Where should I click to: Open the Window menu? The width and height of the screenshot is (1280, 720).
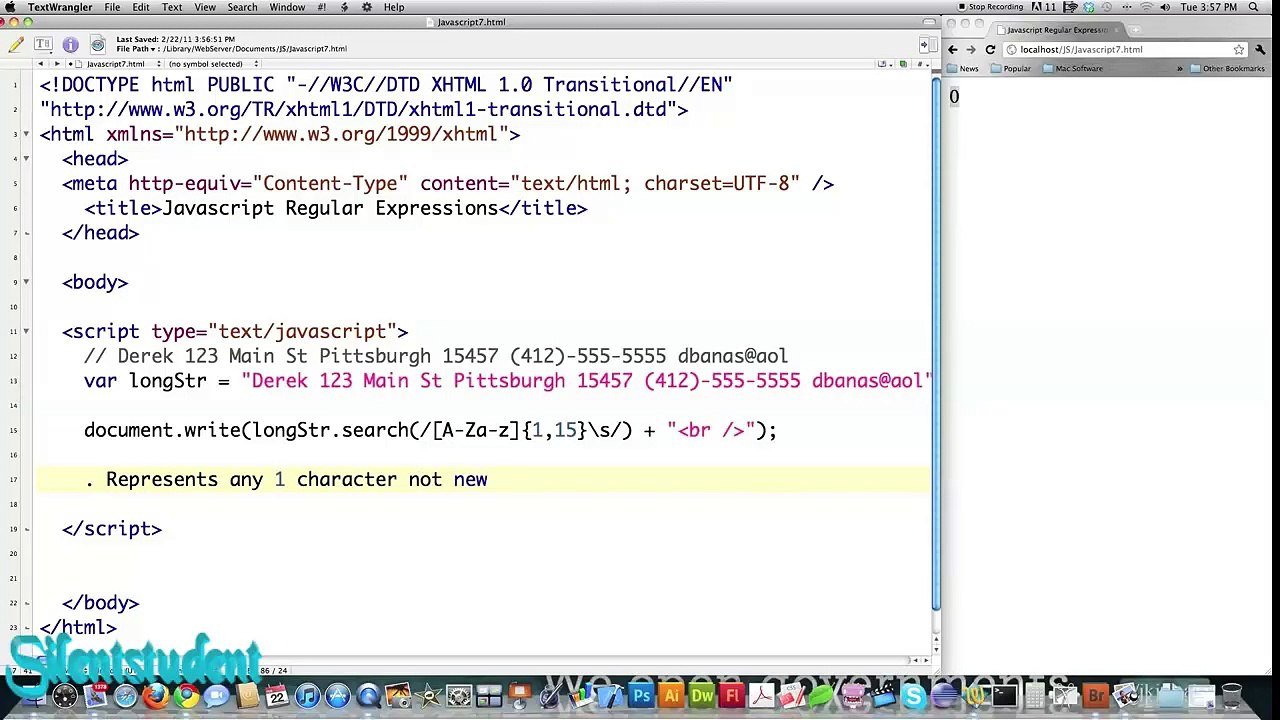(287, 7)
